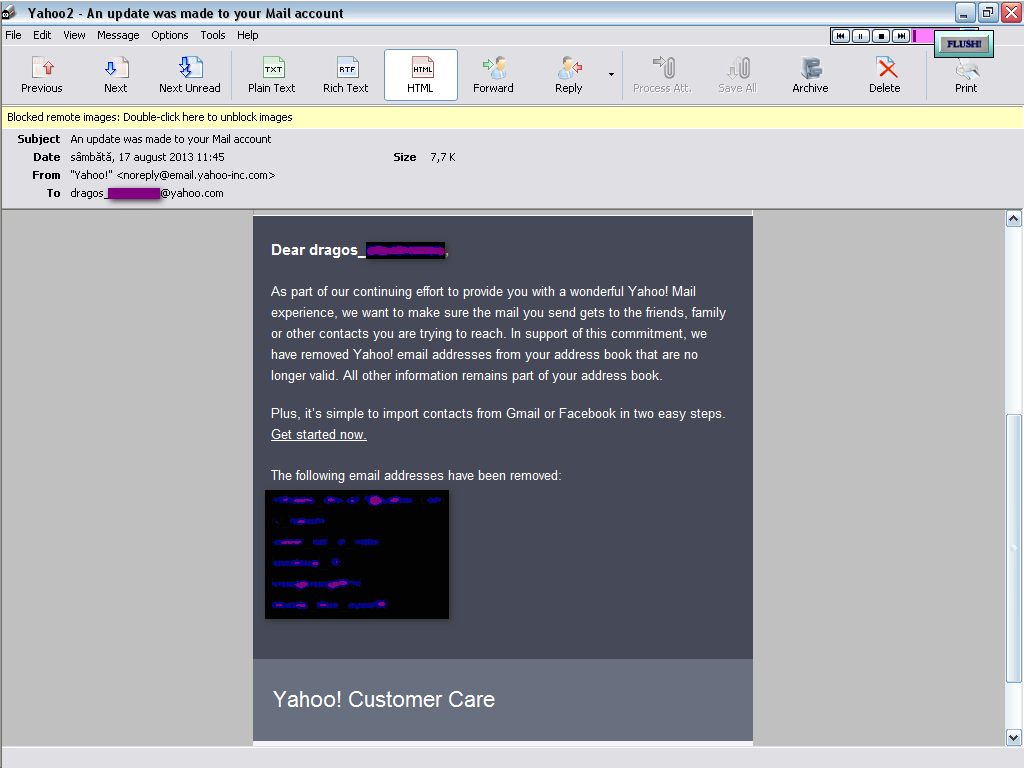Viewport: 1024px width, 768px height.
Task: Forward this Yahoo message
Action: [x=494, y=75]
